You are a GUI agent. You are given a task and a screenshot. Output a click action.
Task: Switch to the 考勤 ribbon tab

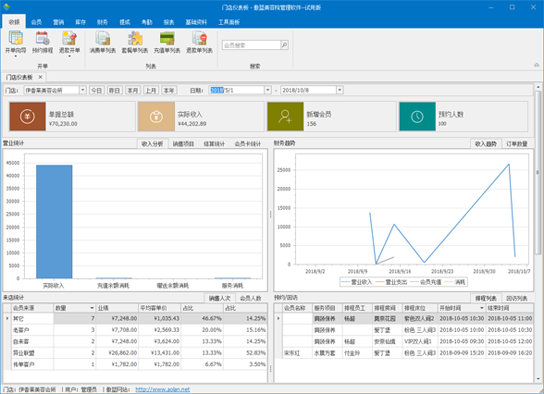147,22
